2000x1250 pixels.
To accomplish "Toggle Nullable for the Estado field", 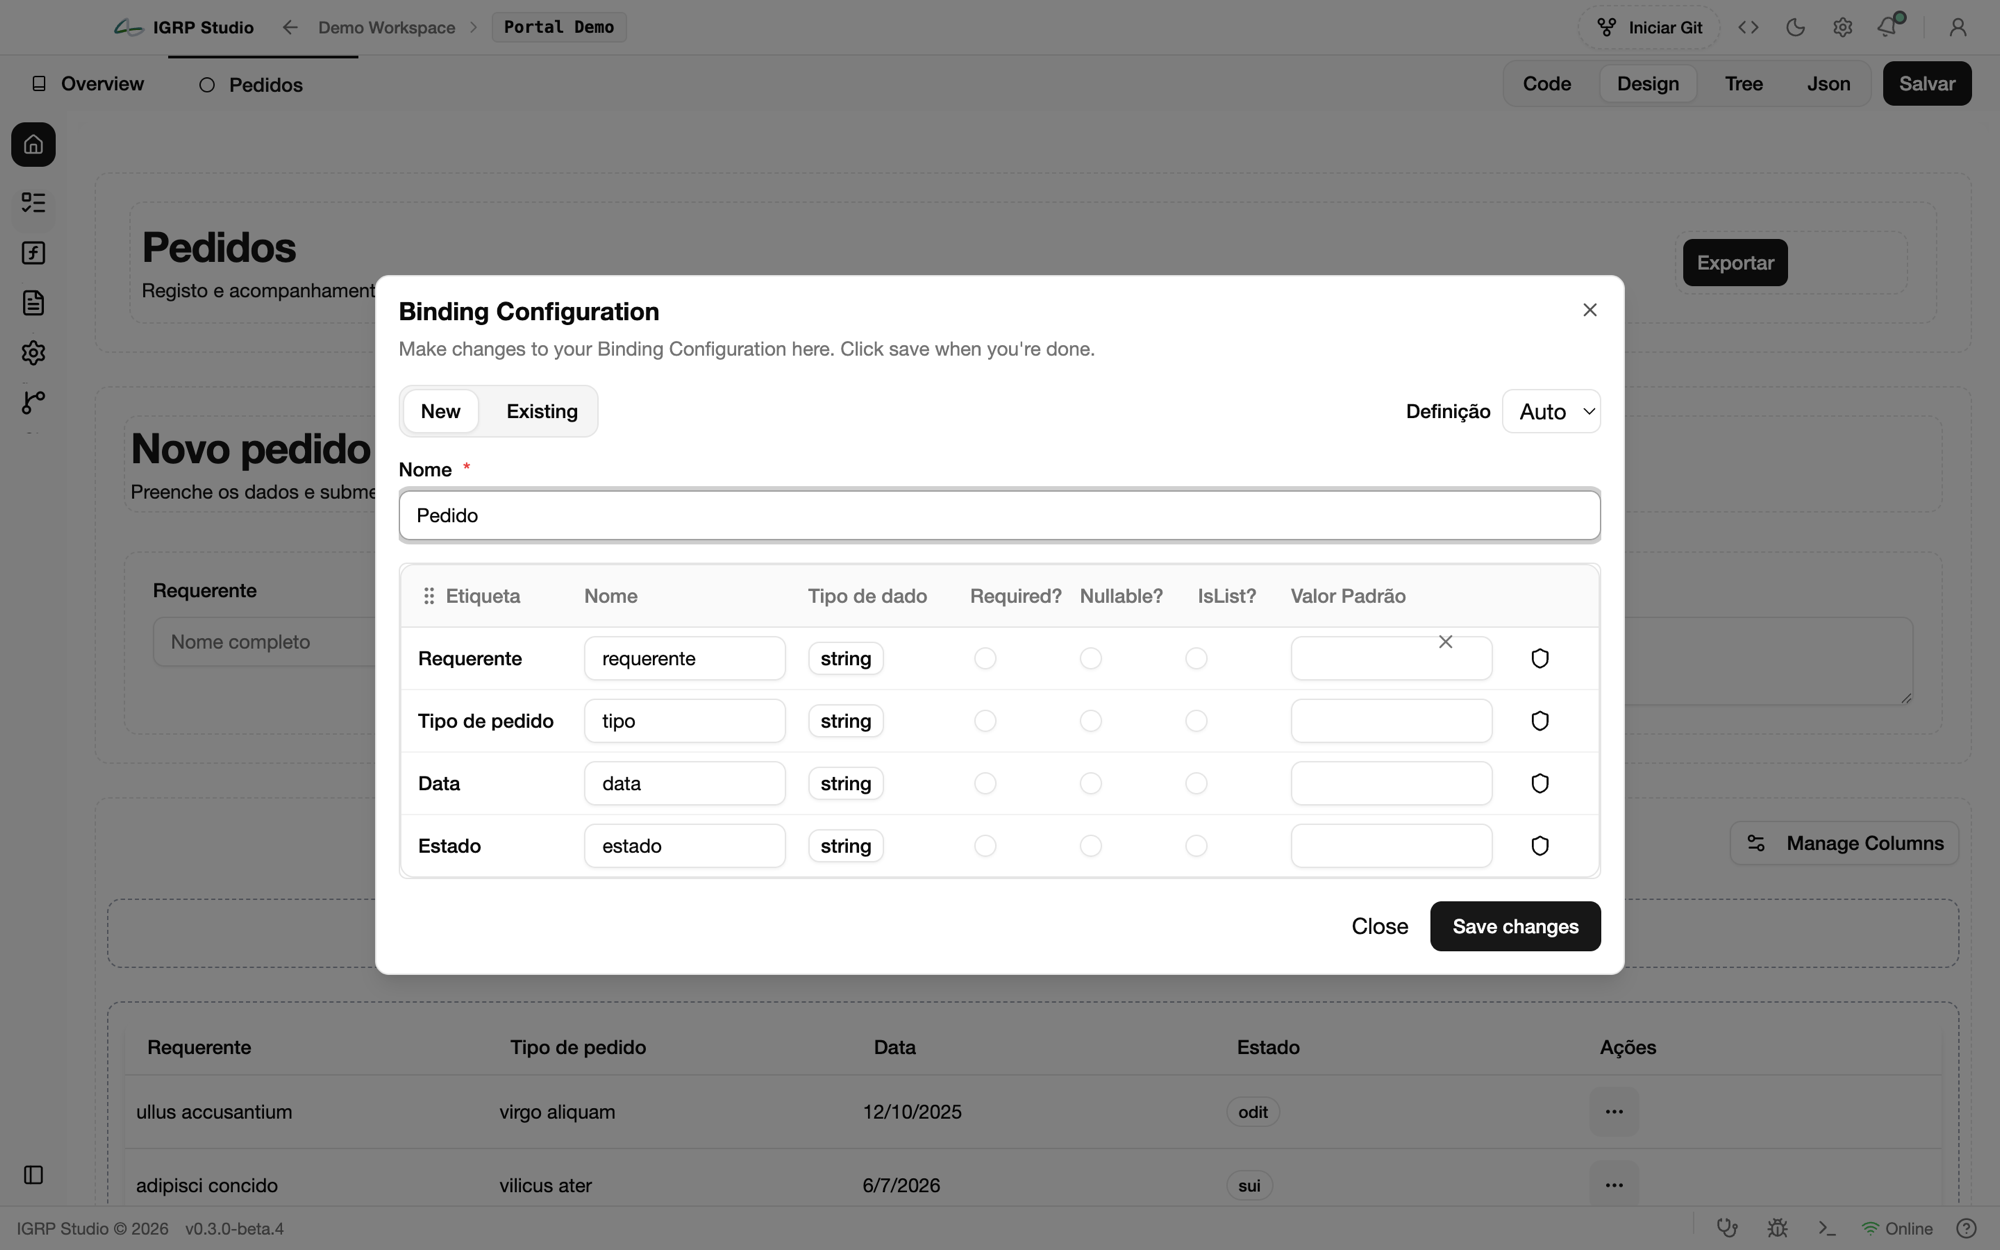I will (1091, 846).
